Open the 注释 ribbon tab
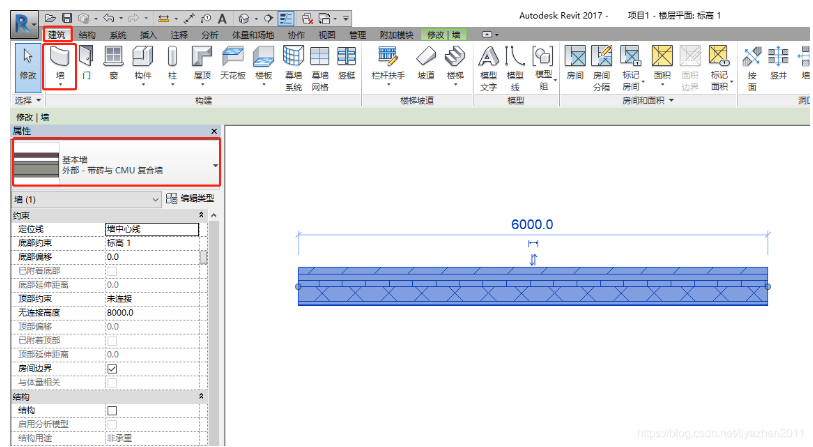Image resolution: width=813 pixels, height=447 pixels. [178, 34]
